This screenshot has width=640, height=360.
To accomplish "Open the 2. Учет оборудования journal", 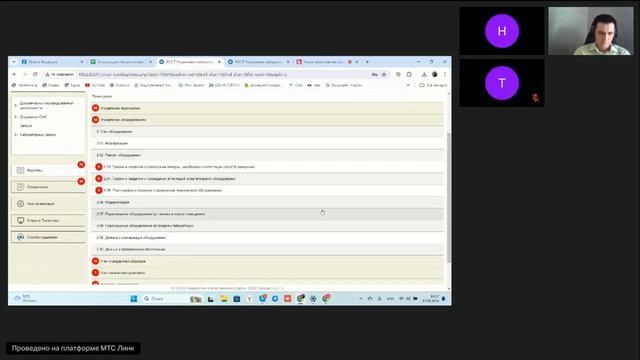I will tap(267, 131).
